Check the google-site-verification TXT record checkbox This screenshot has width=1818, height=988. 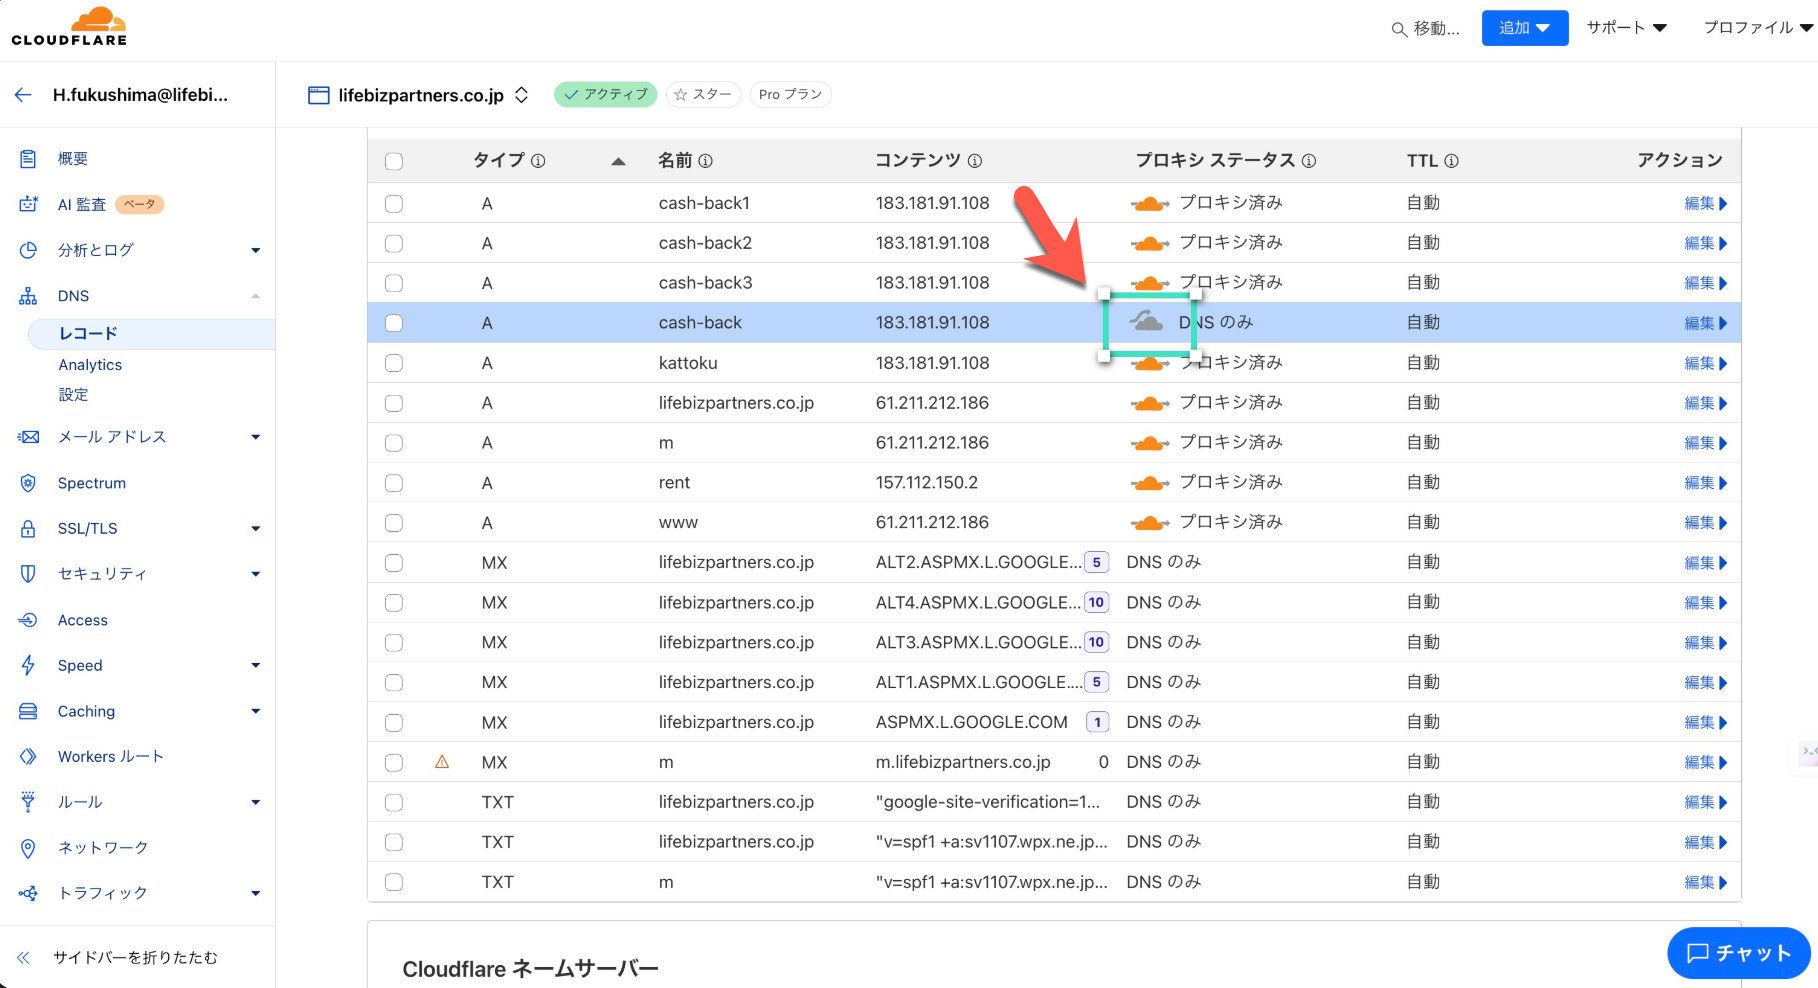[x=394, y=802]
